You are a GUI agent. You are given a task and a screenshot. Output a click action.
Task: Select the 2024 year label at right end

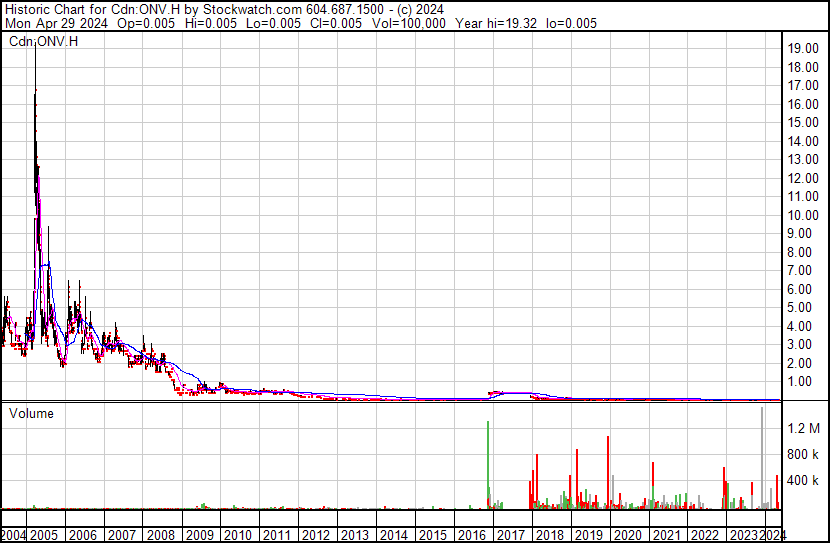click(770, 535)
